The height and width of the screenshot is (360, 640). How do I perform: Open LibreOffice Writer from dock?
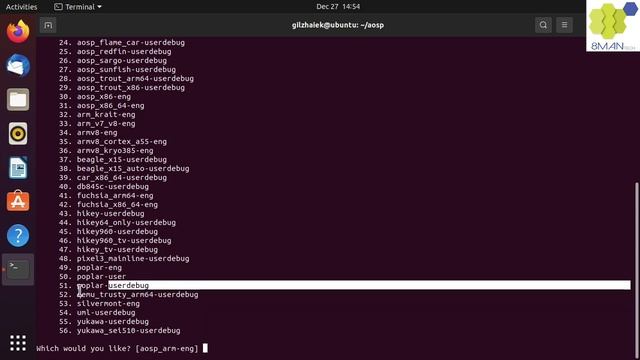click(18, 167)
